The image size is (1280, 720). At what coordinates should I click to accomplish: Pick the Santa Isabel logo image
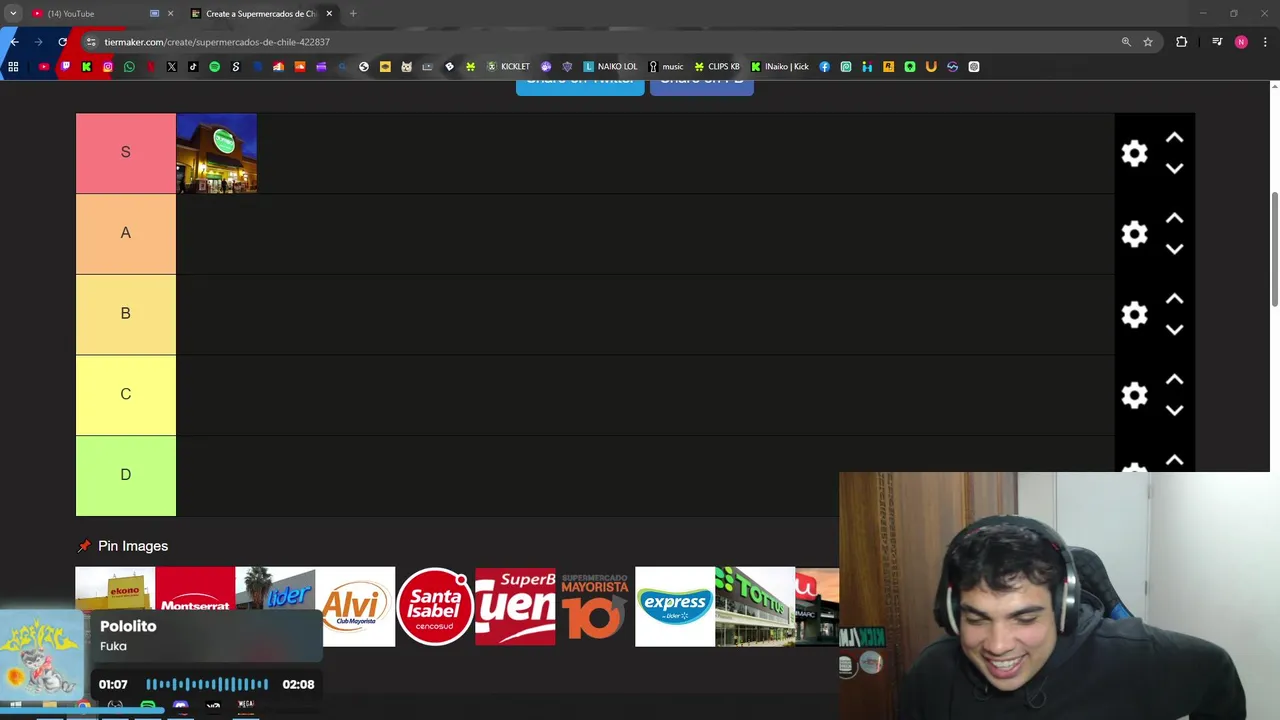(435, 607)
